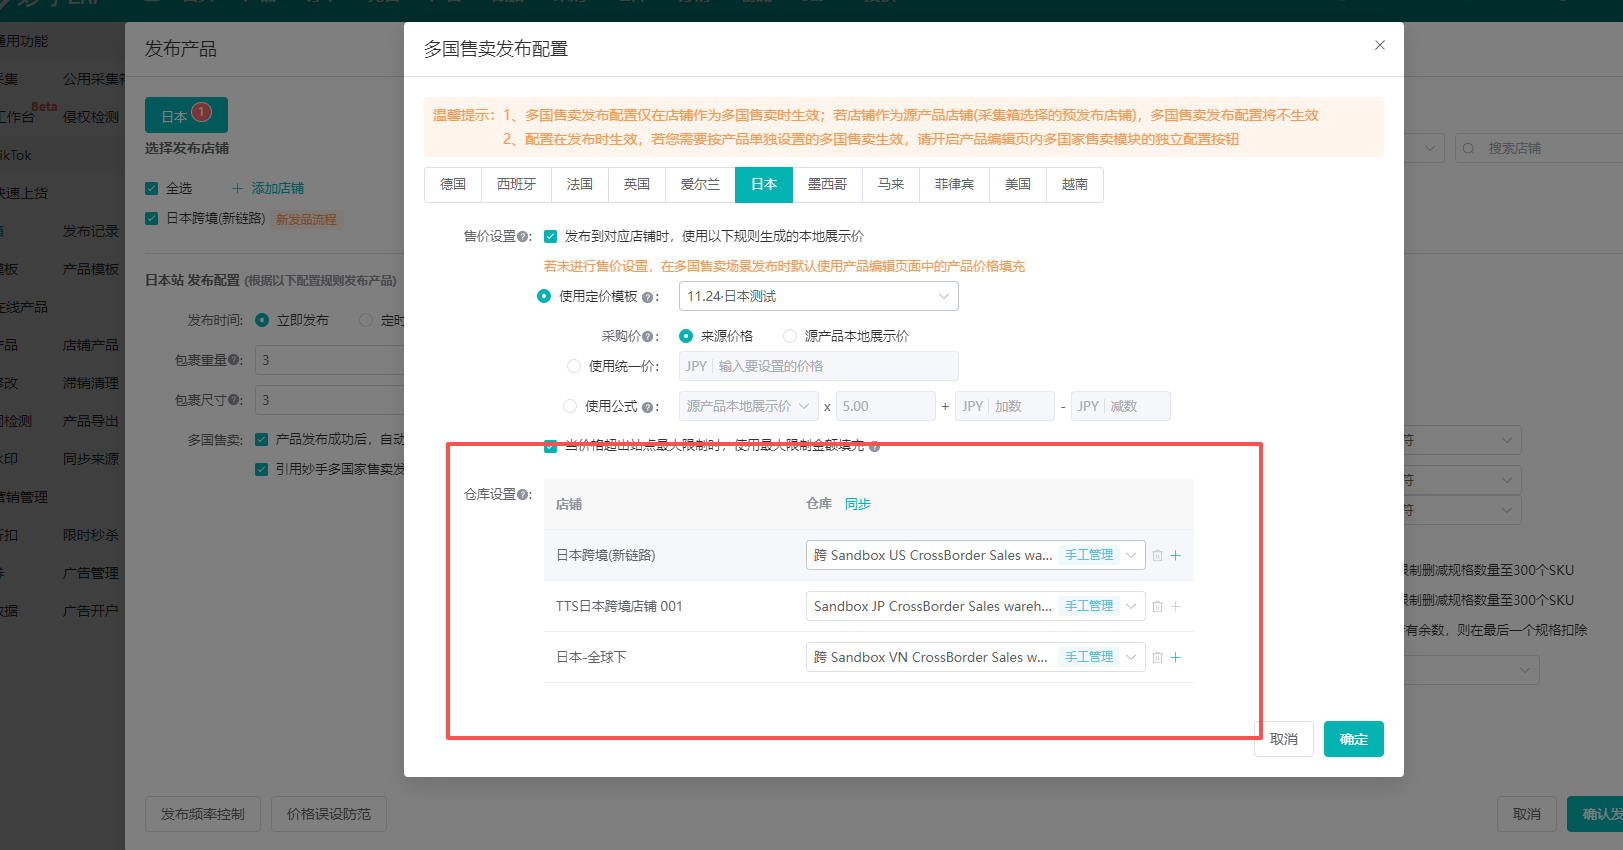
Task: Choose 源产品本地展示价 radio for 采购价
Action: point(790,336)
